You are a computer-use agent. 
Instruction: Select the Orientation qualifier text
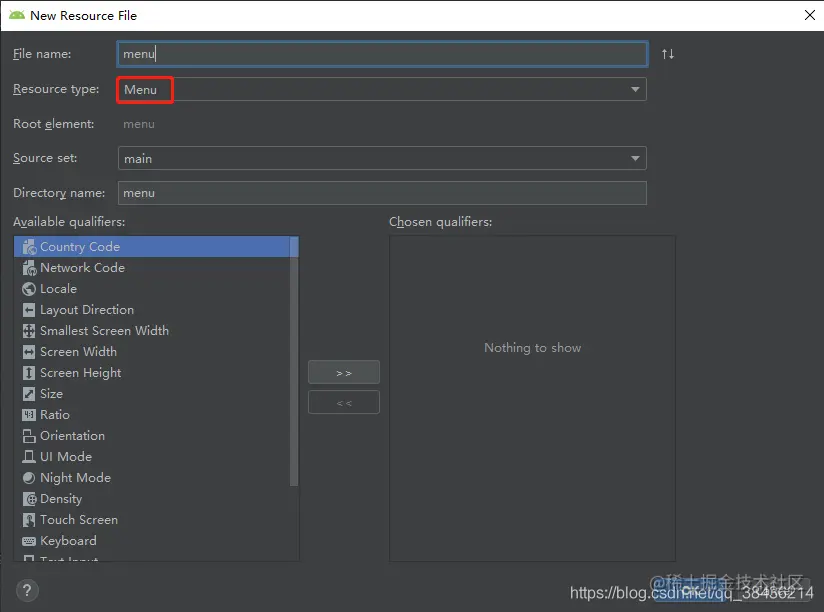click(x=73, y=435)
